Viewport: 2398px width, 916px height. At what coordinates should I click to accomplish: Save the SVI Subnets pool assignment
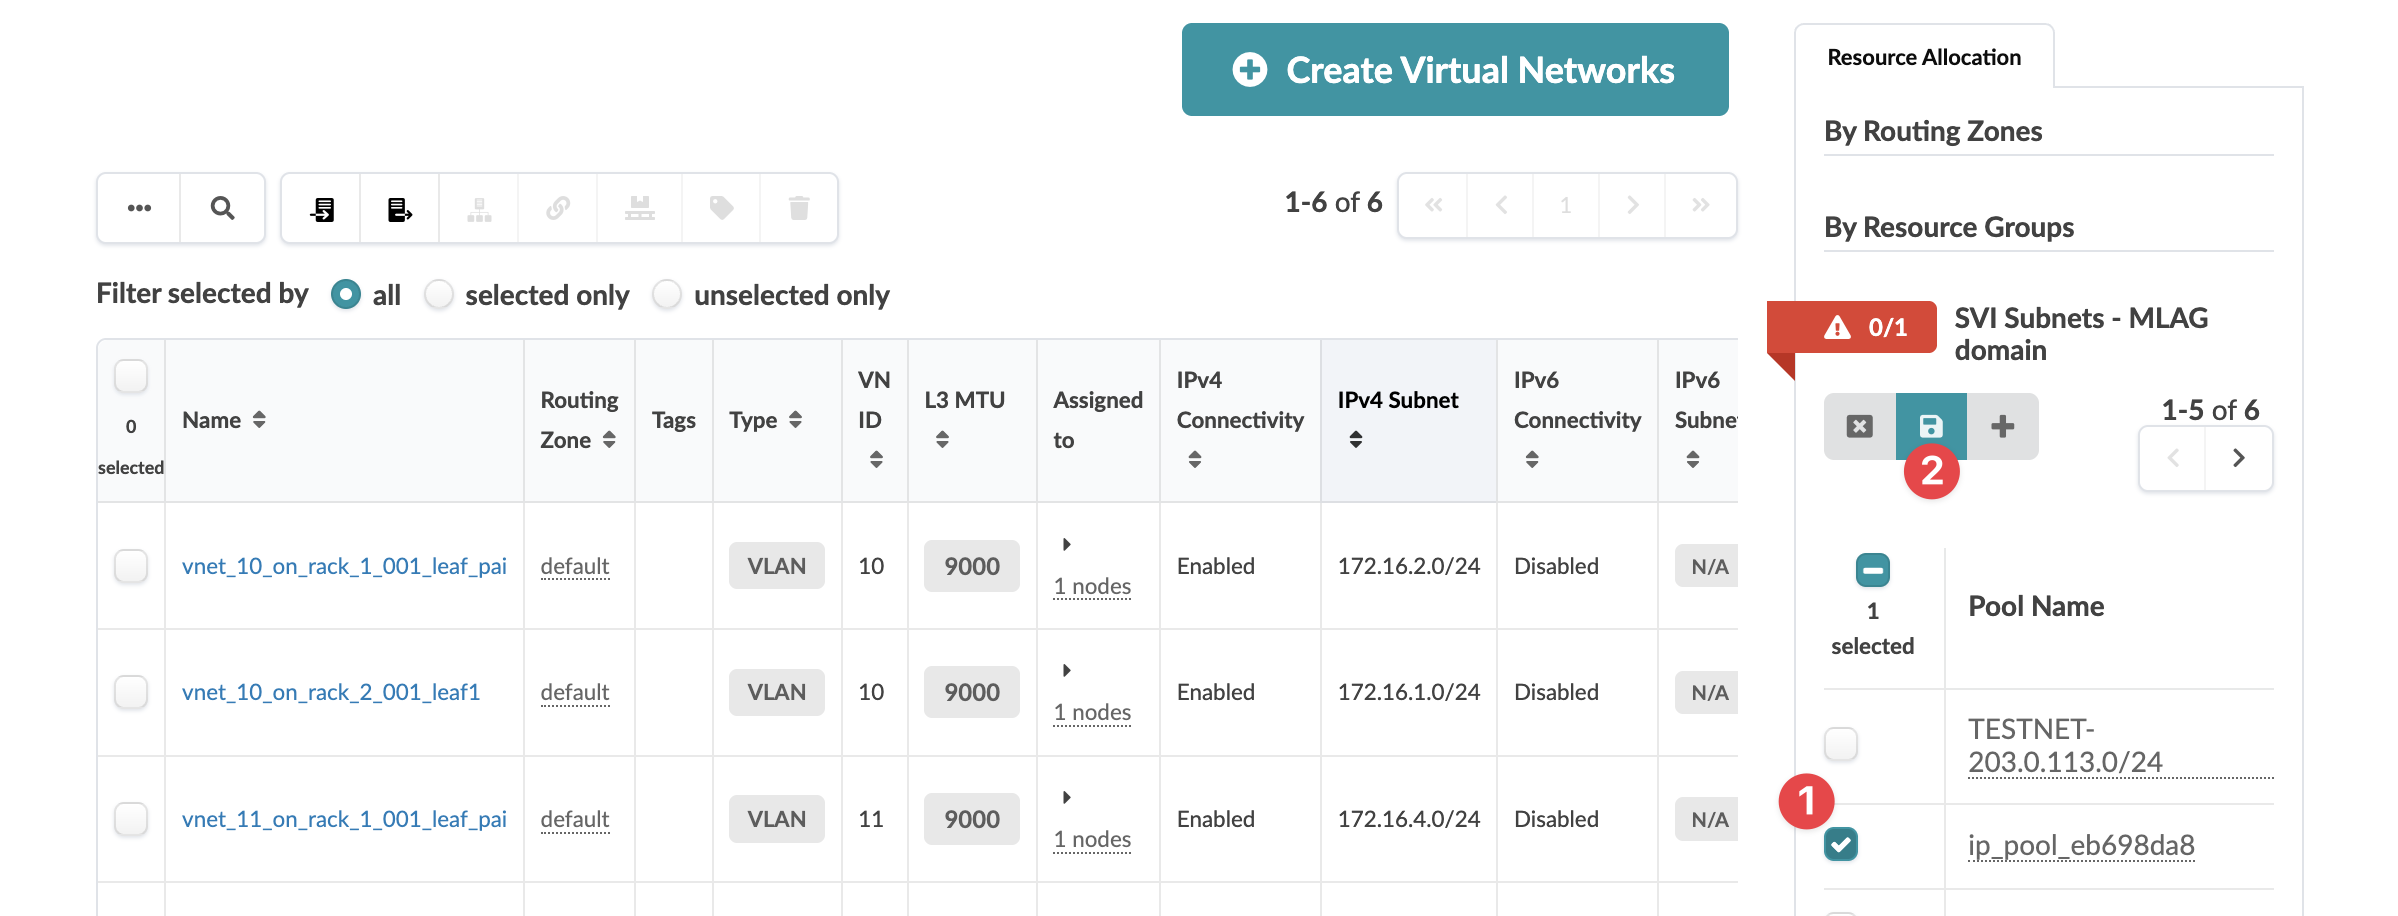click(1930, 426)
